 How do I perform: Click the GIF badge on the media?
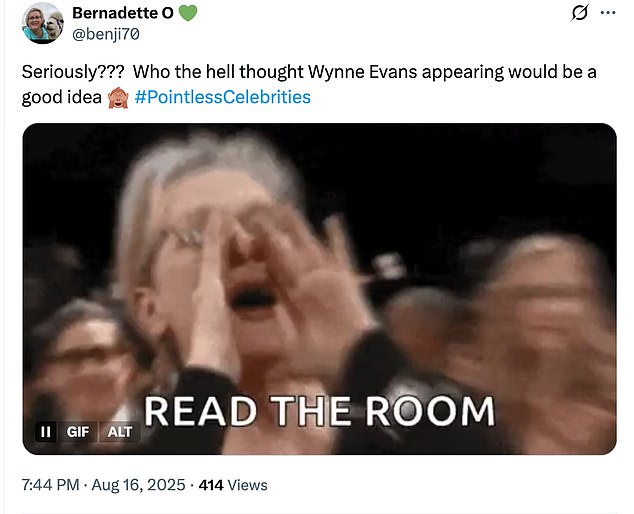[x=78, y=432]
